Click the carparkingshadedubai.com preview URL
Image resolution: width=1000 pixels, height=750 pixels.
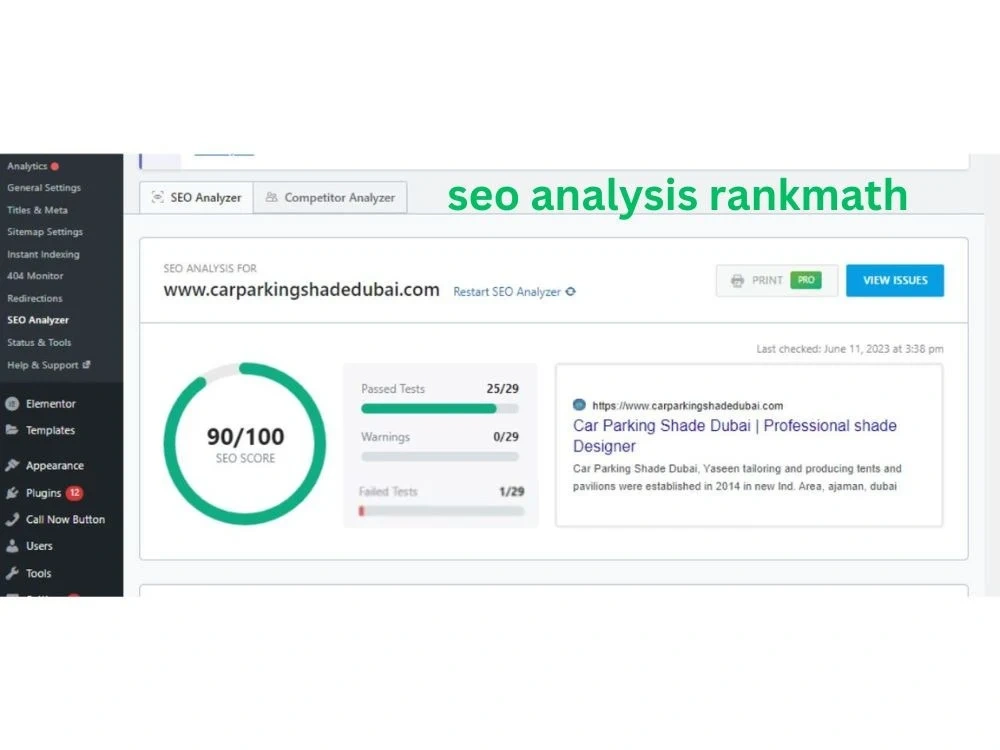click(688, 406)
